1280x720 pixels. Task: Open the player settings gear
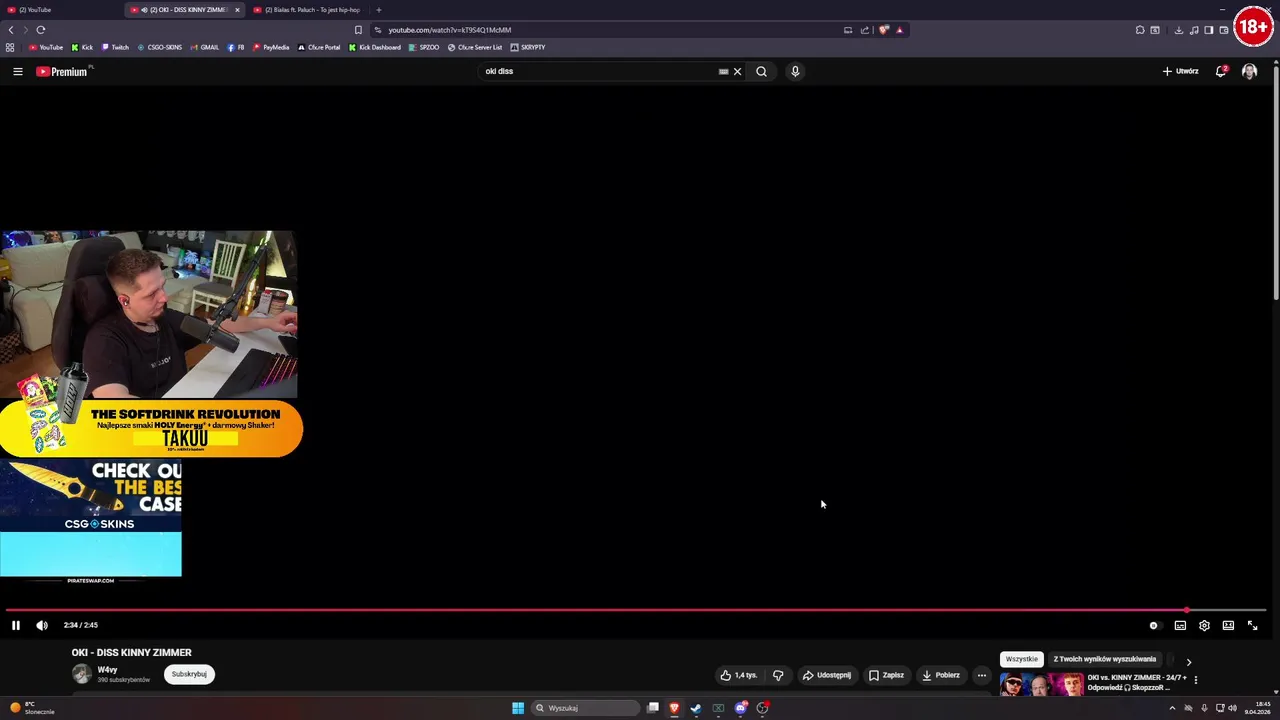1204,625
